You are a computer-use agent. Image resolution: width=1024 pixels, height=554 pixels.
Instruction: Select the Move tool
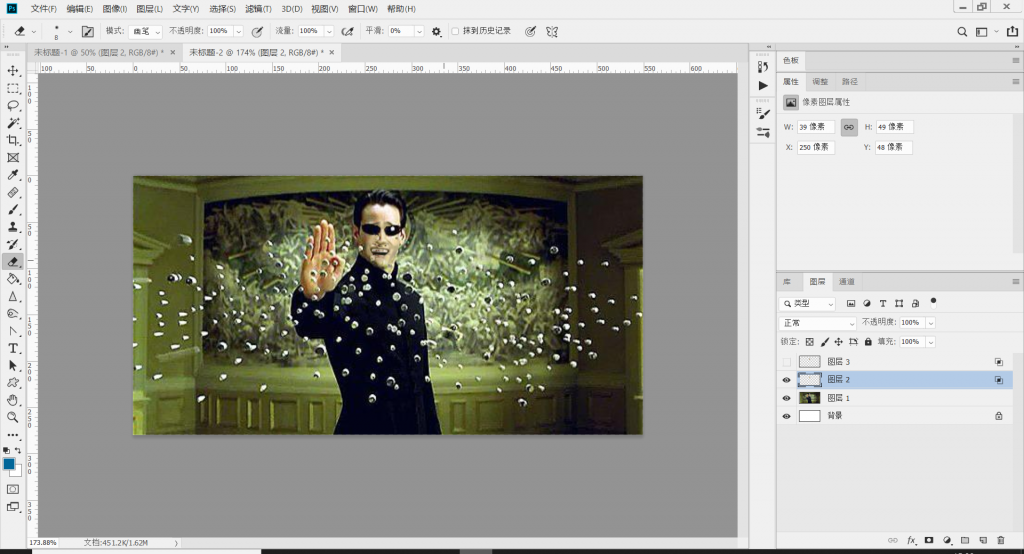click(x=12, y=71)
